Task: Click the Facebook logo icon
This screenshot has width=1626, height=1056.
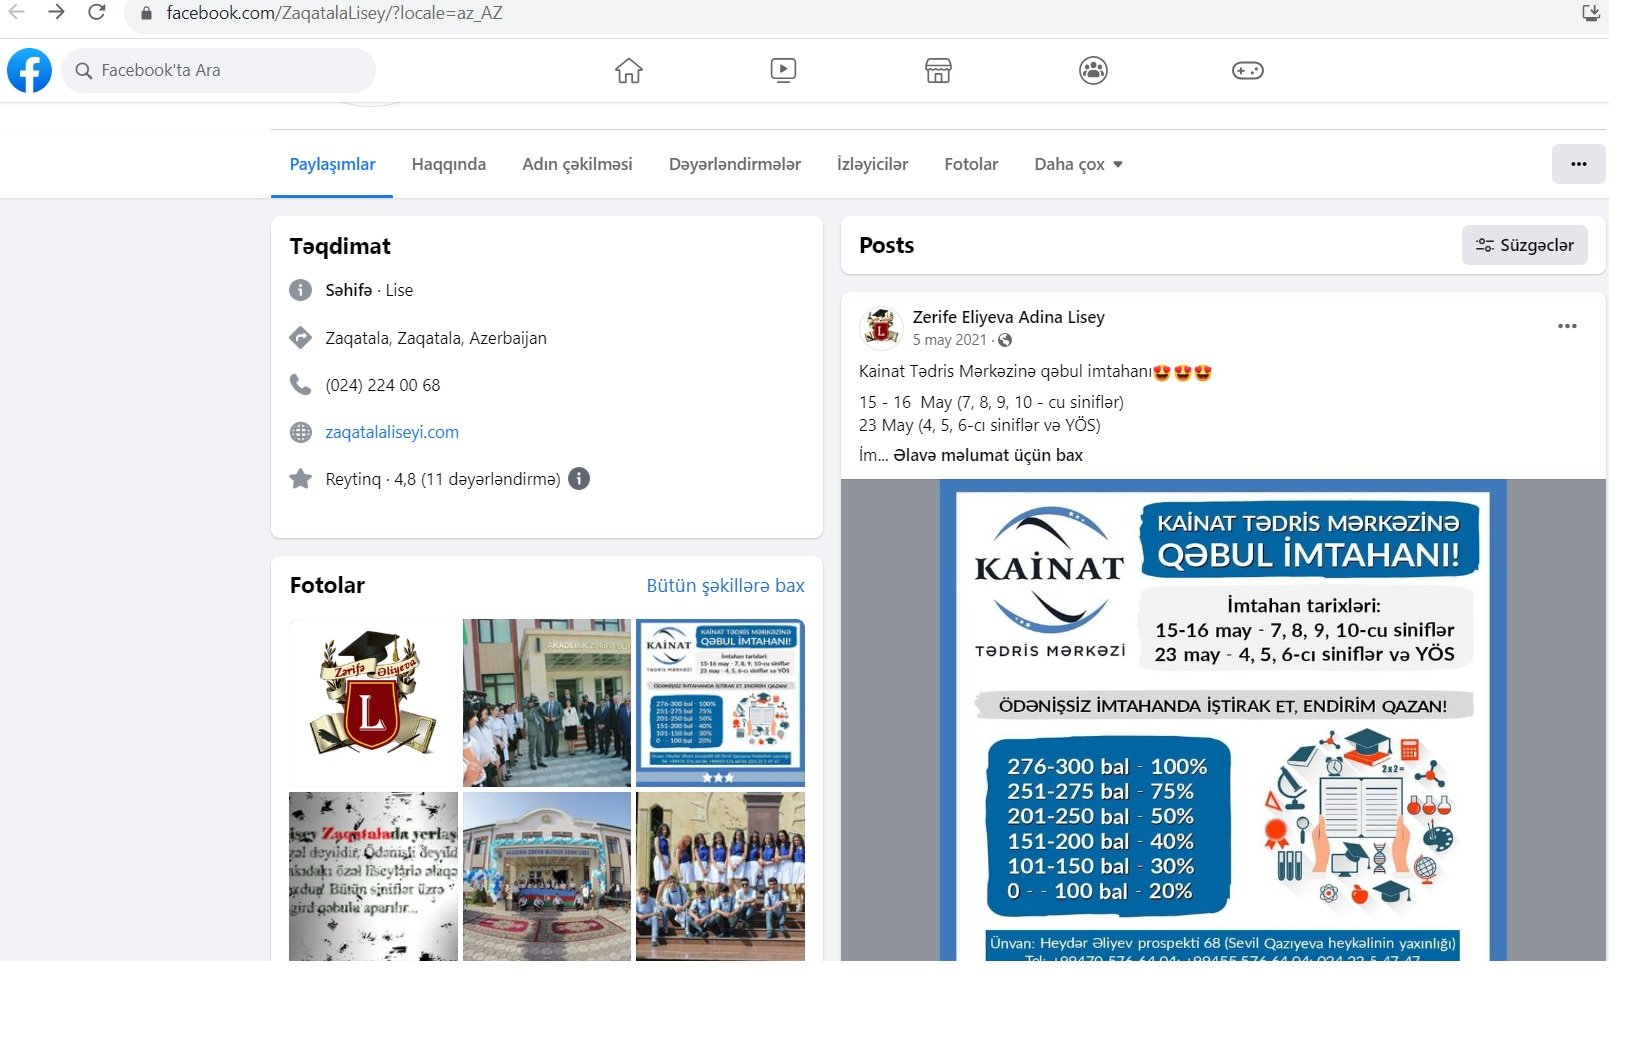Action: (29, 71)
